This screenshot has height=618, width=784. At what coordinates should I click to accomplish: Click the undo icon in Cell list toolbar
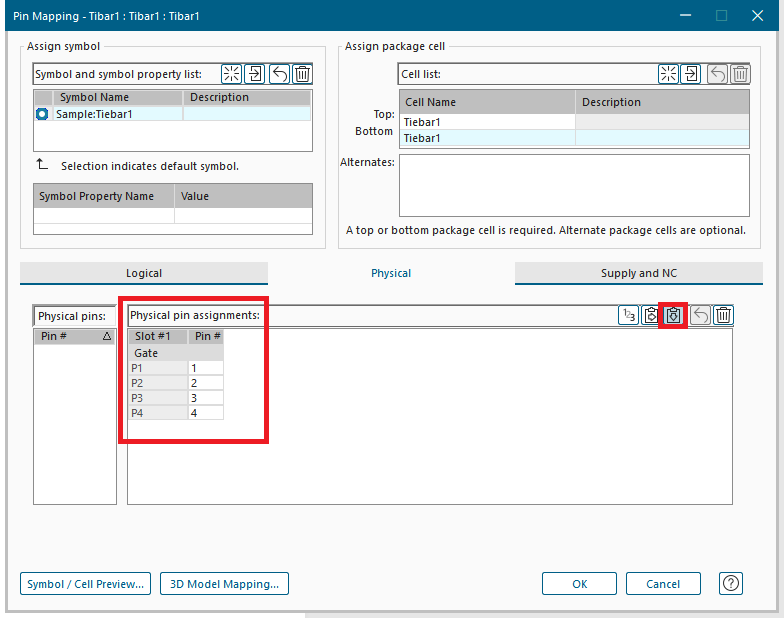point(717,74)
